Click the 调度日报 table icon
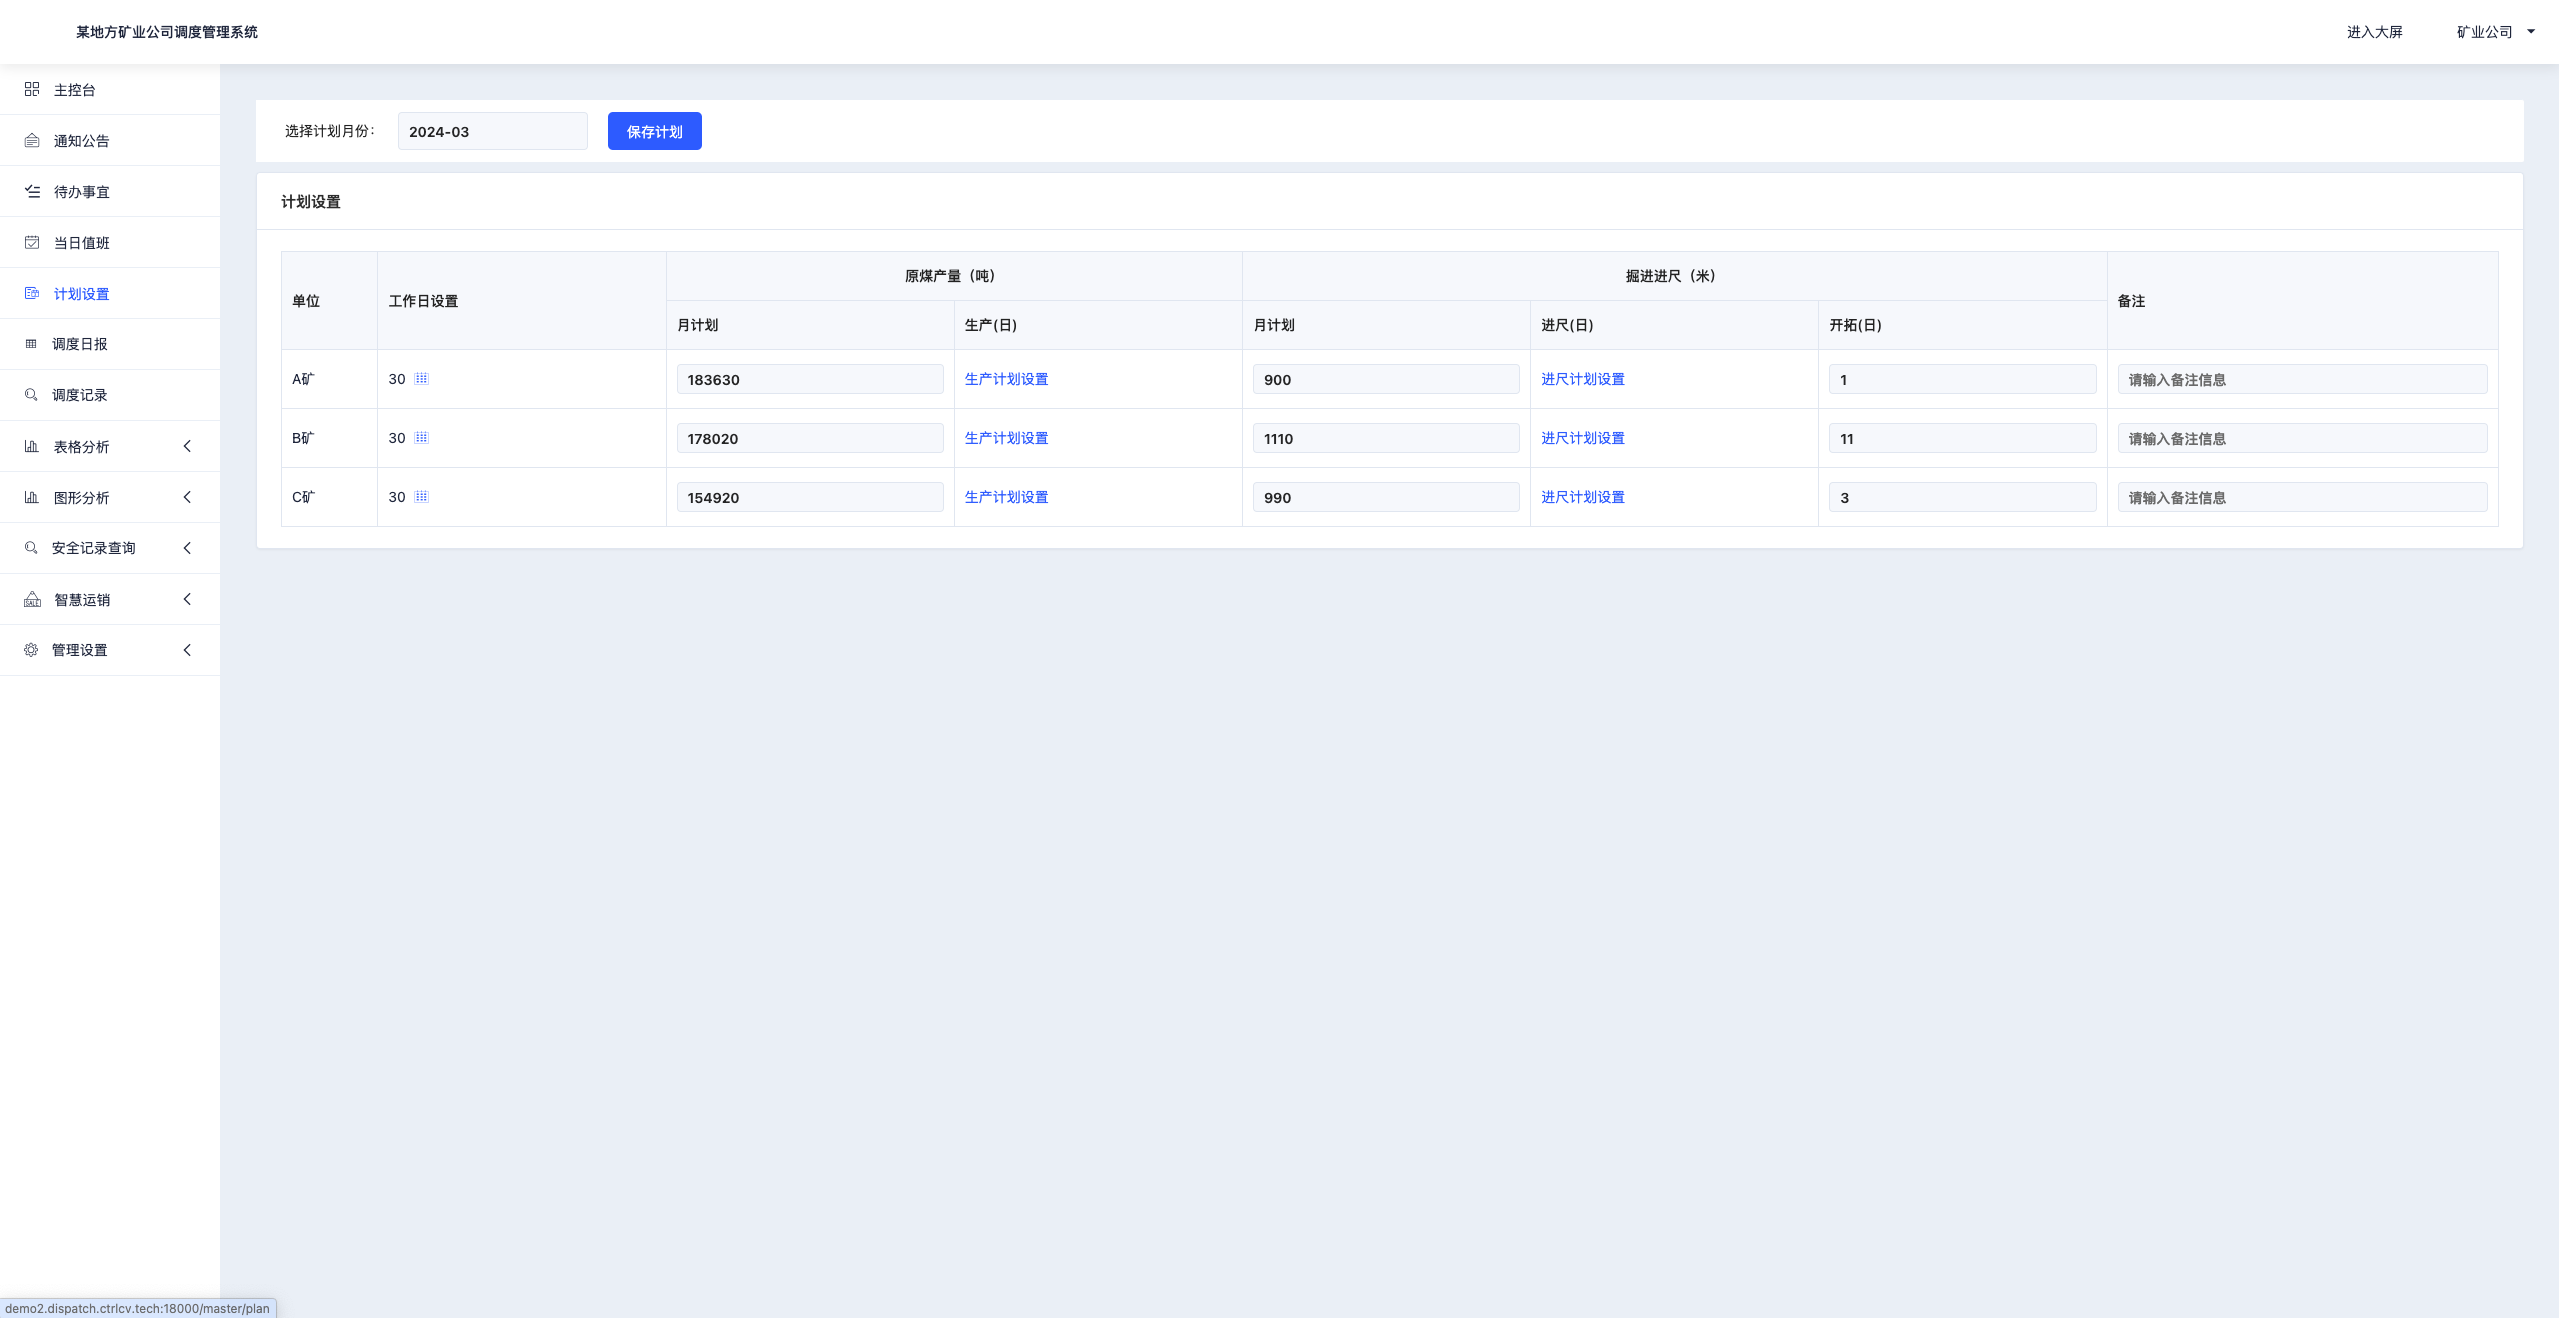The image size is (2559, 1318). [x=31, y=344]
